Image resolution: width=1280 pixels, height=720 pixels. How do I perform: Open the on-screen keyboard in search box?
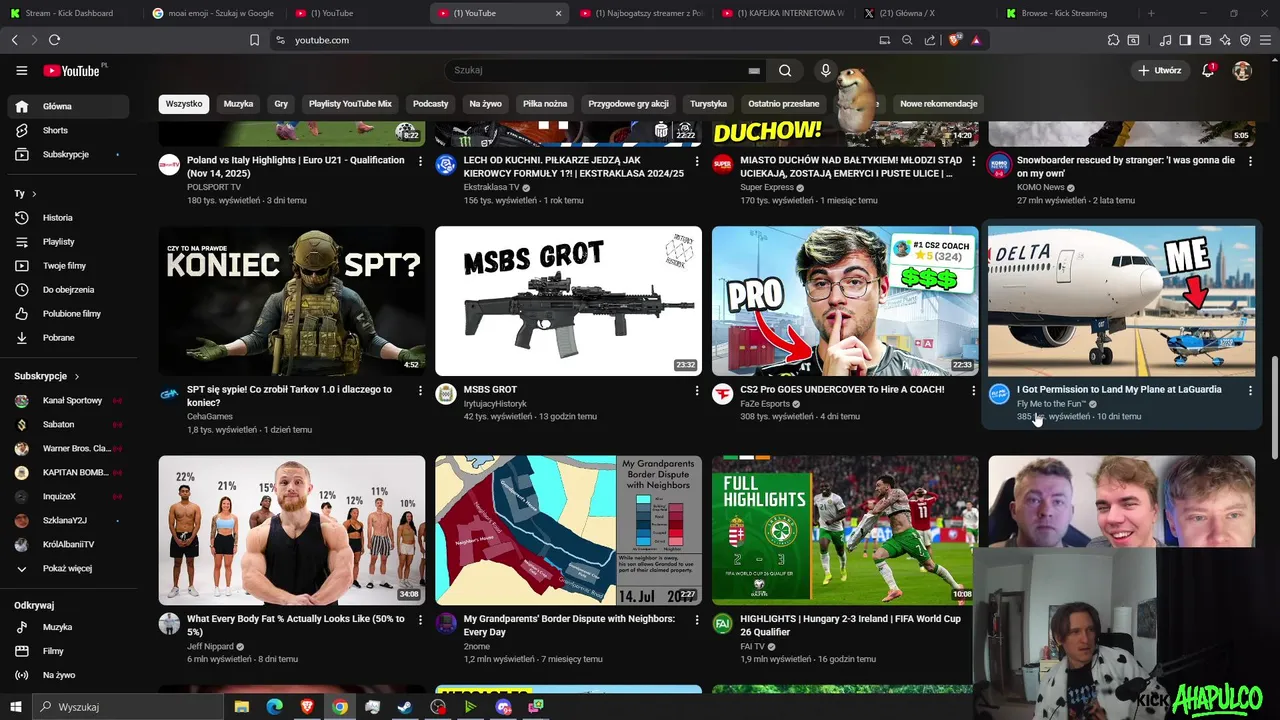(x=754, y=71)
